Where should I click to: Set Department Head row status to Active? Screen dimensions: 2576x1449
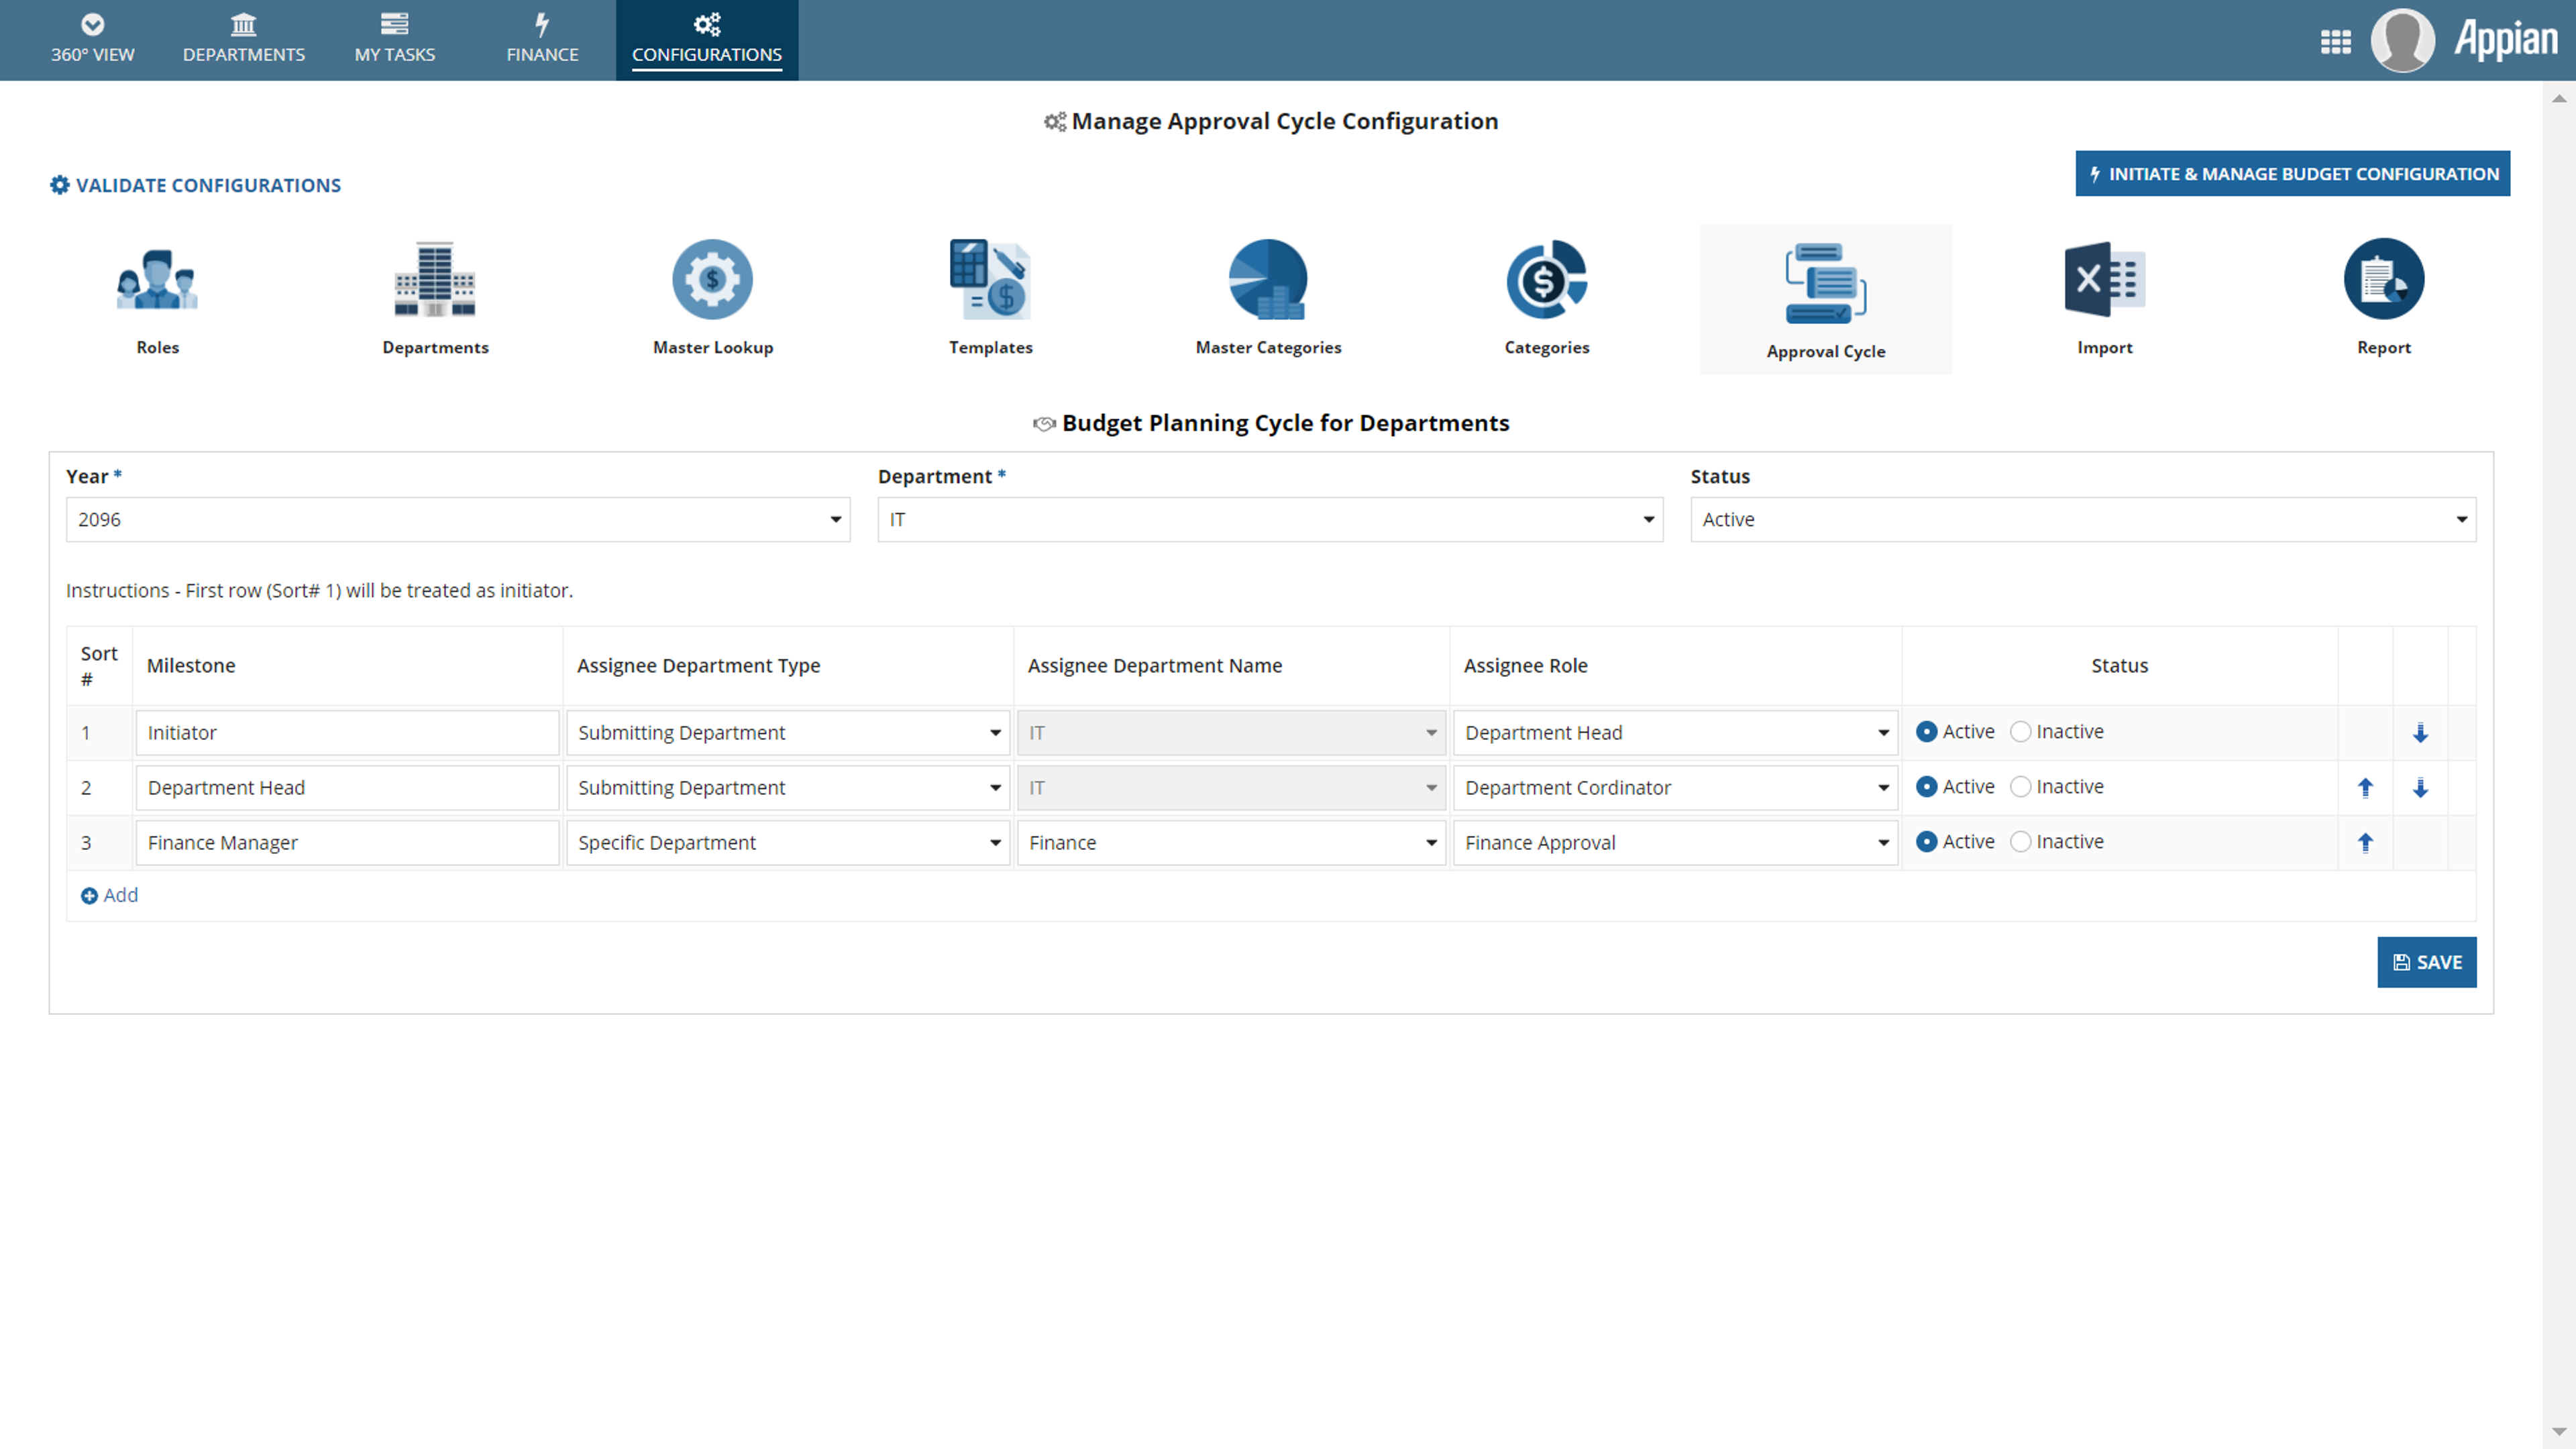click(x=1926, y=787)
